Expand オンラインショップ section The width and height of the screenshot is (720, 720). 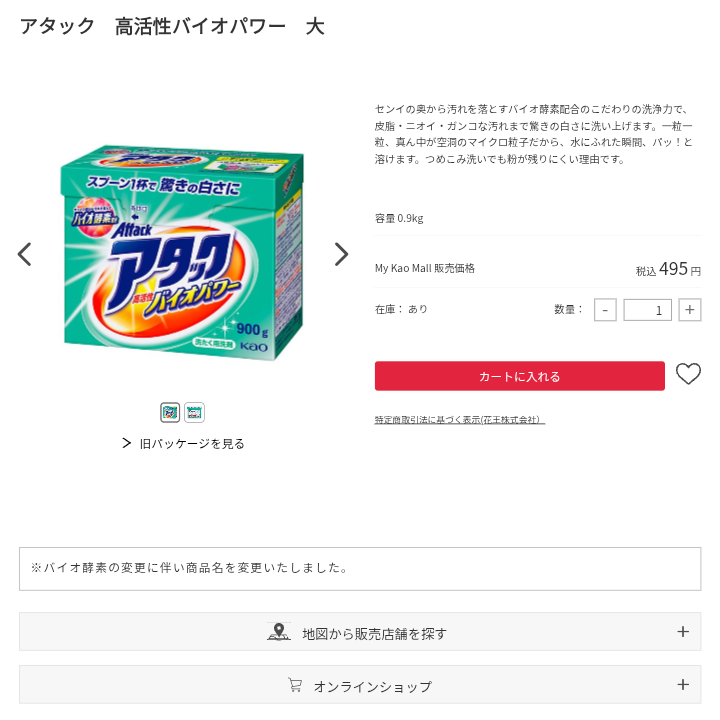point(360,685)
